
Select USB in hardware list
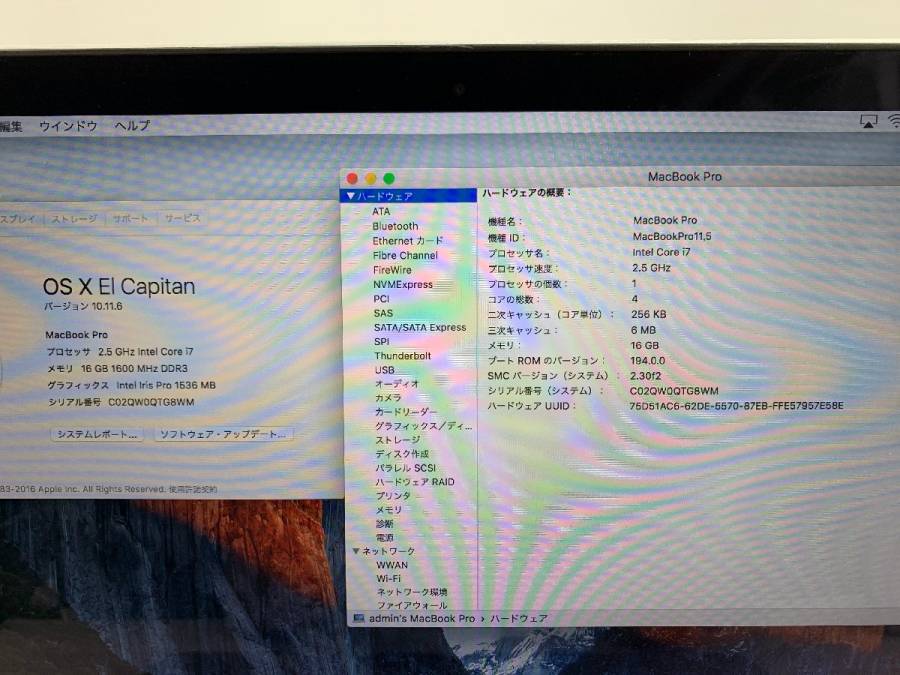tap(385, 370)
